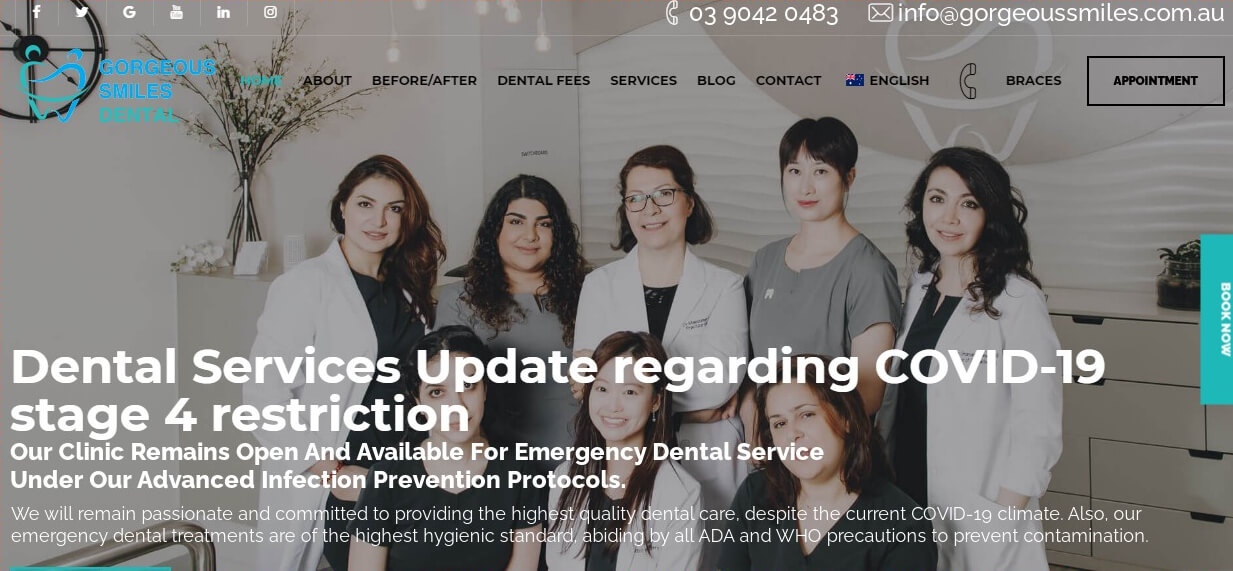Select the Blog menu item
The image size is (1233, 571).
tap(716, 81)
